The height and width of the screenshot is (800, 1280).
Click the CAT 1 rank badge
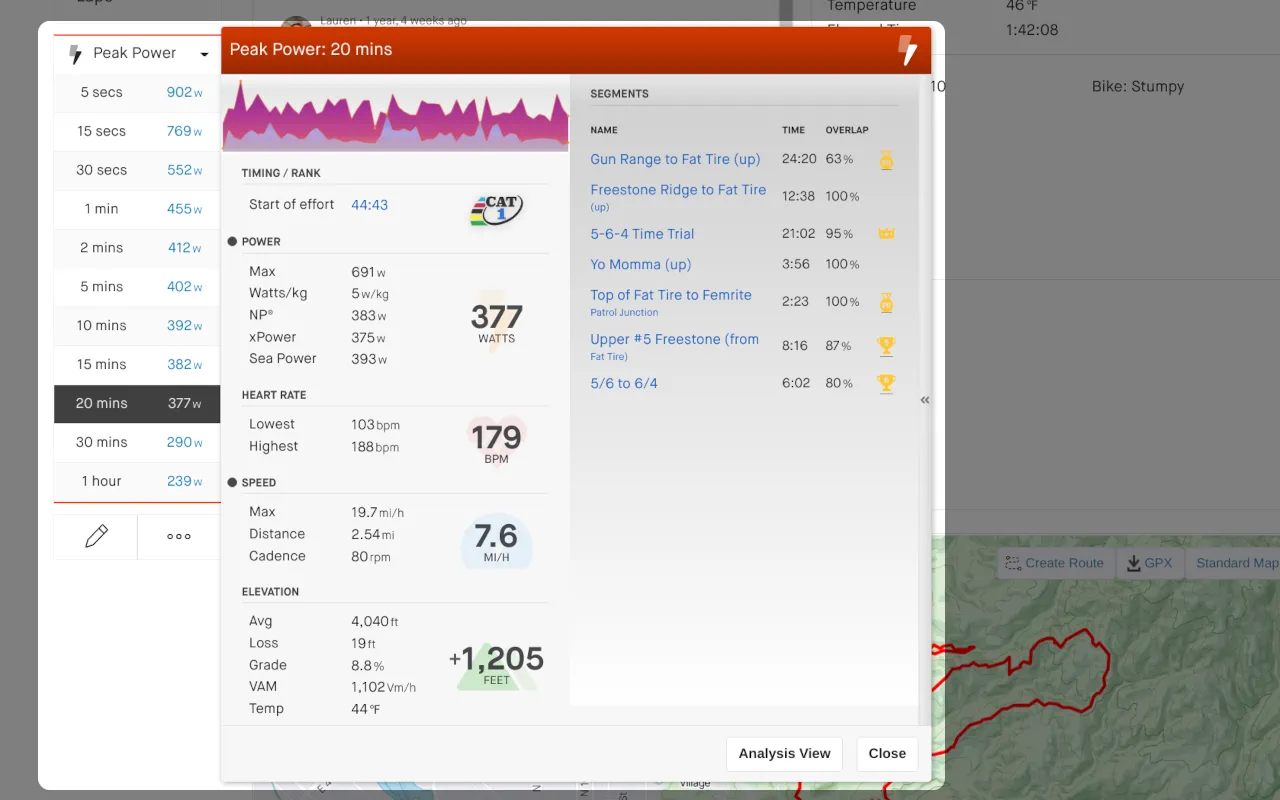pyautogui.click(x=496, y=209)
